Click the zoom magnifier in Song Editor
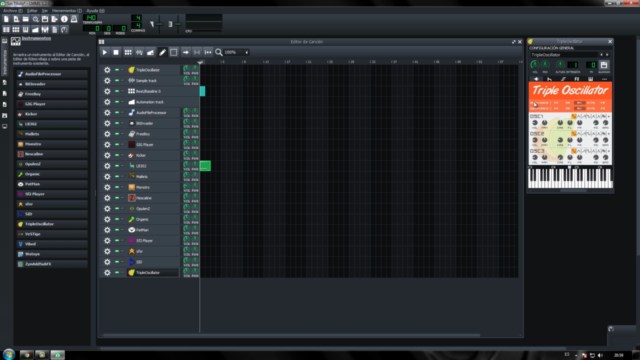The image size is (640, 360). (219, 52)
